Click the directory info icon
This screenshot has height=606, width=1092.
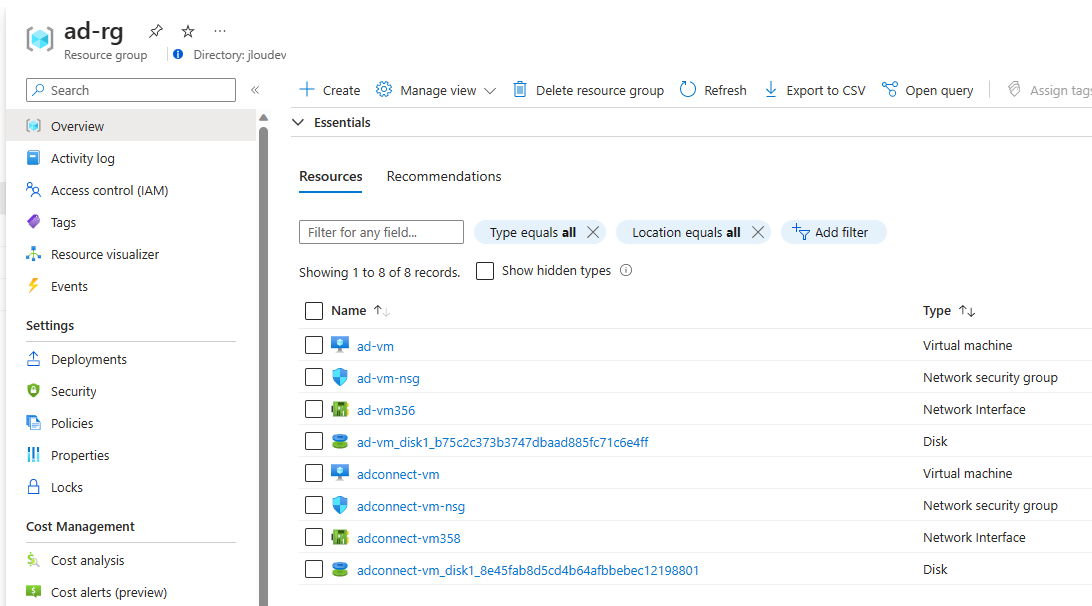pyautogui.click(x=178, y=54)
